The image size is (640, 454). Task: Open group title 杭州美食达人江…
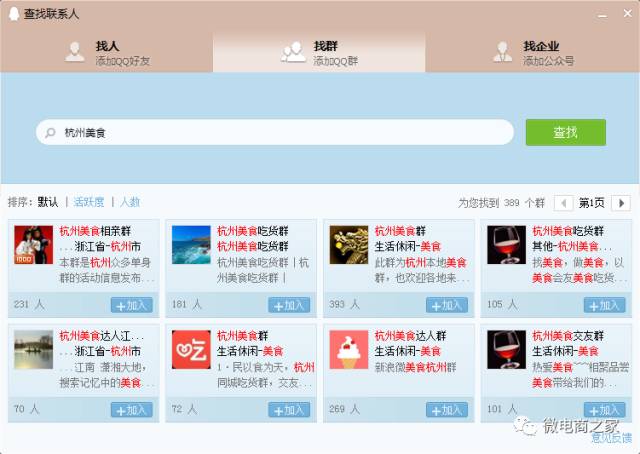(x=101, y=336)
